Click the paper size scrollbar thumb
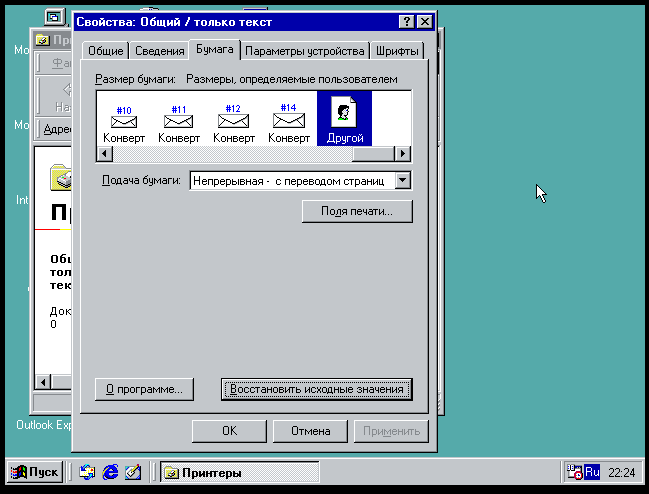Viewport: 649px width, 494px height. click(373, 154)
